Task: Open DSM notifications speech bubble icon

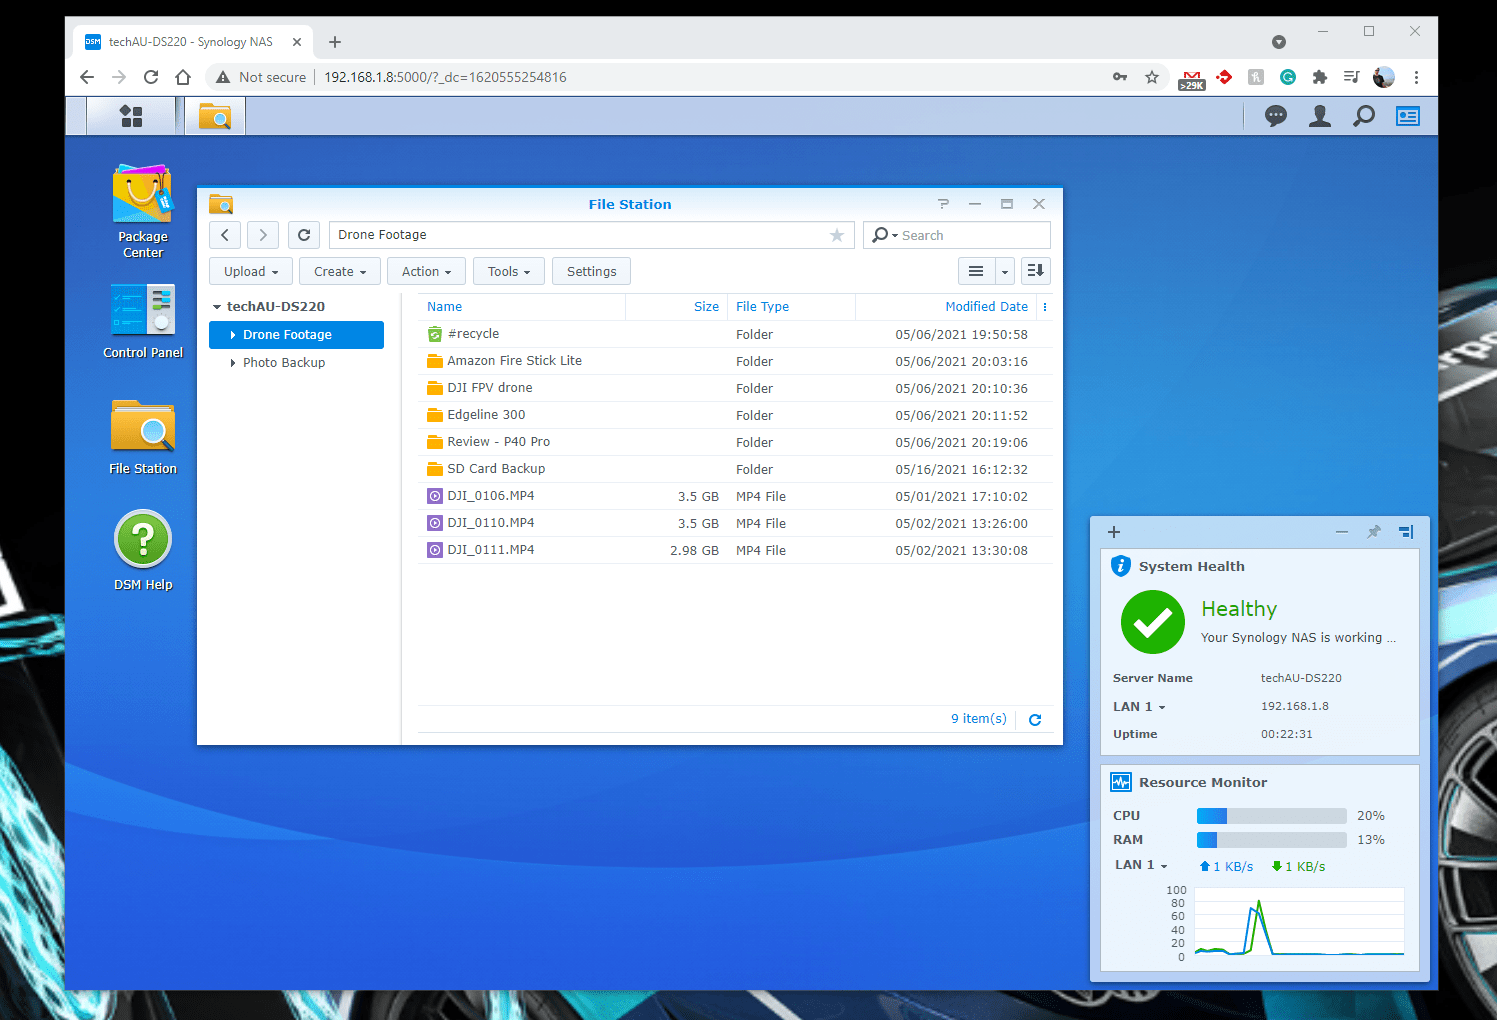Action: [x=1276, y=116]
